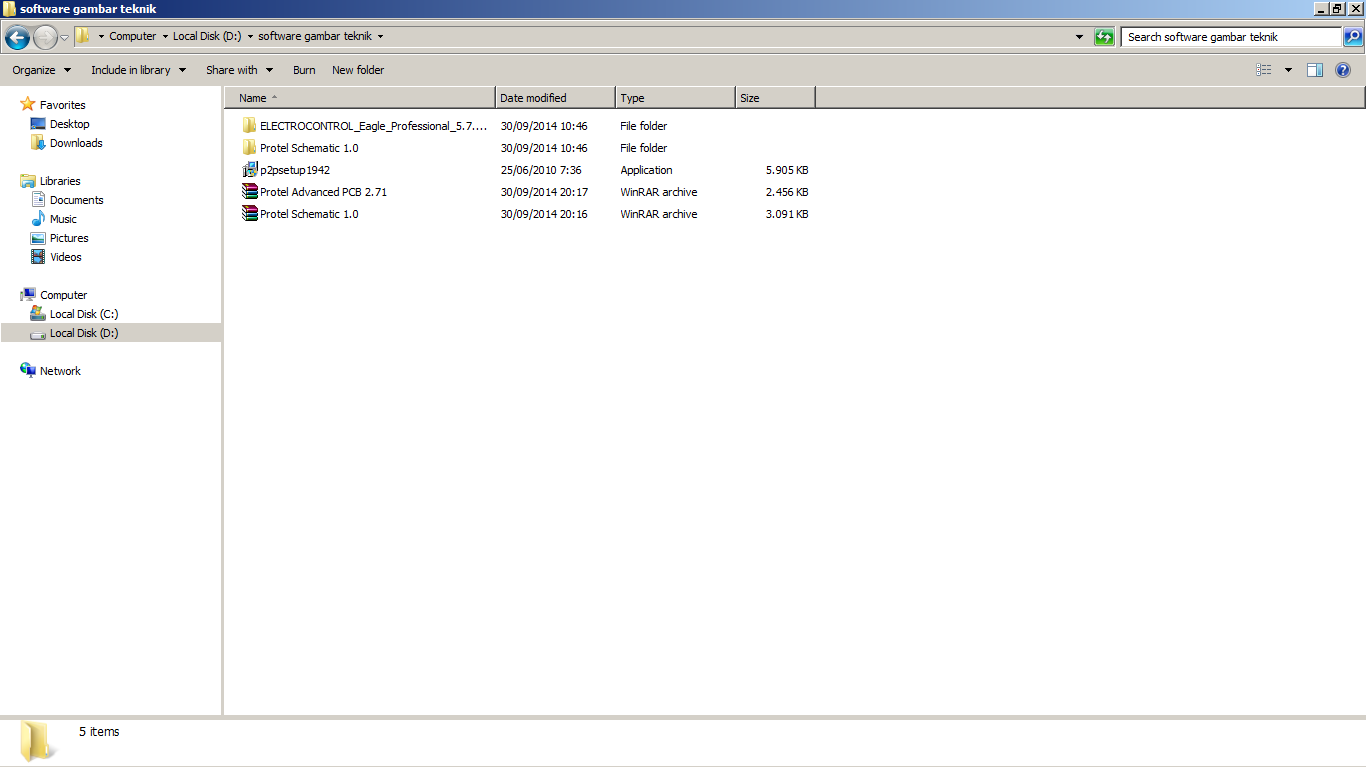Select the p2psetup1942 file name
Viewport: 1366px width, 768px height.
point(295,170)
